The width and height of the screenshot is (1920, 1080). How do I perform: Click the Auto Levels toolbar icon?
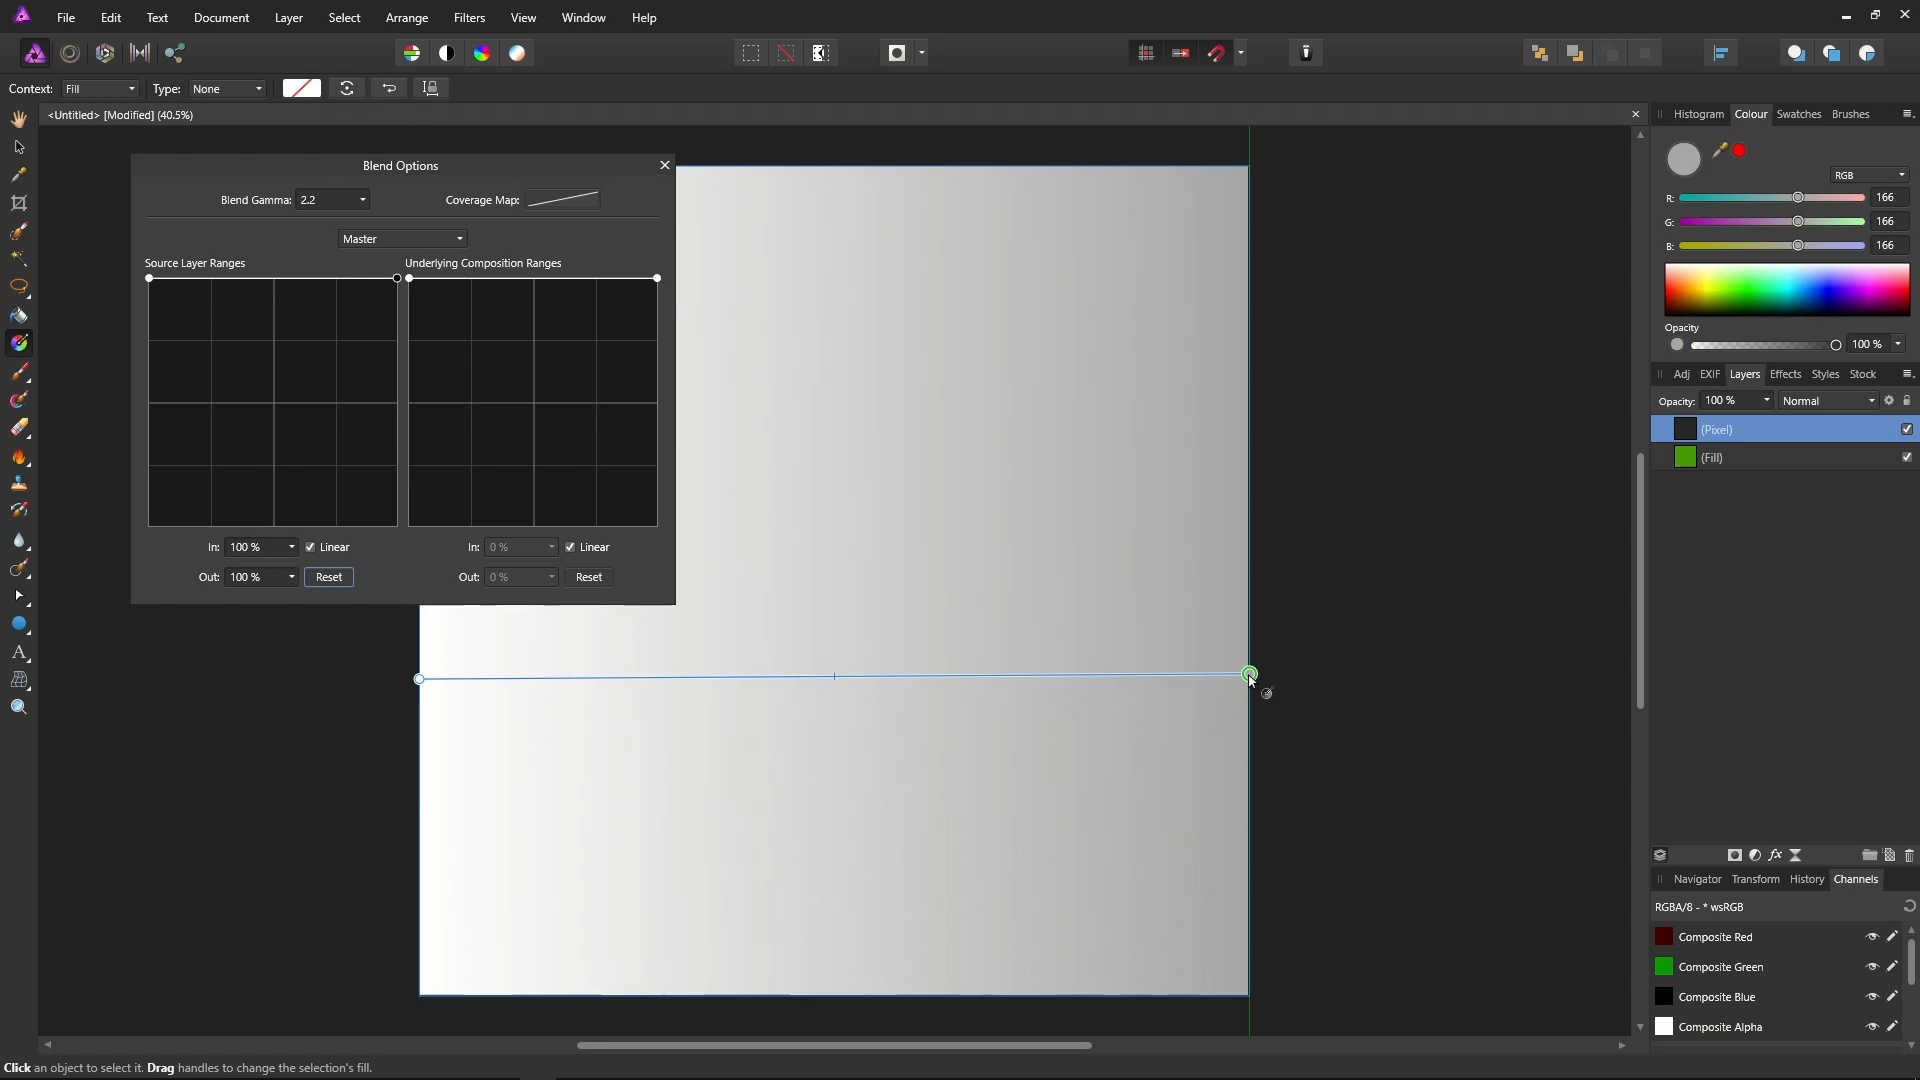point(412,53)
